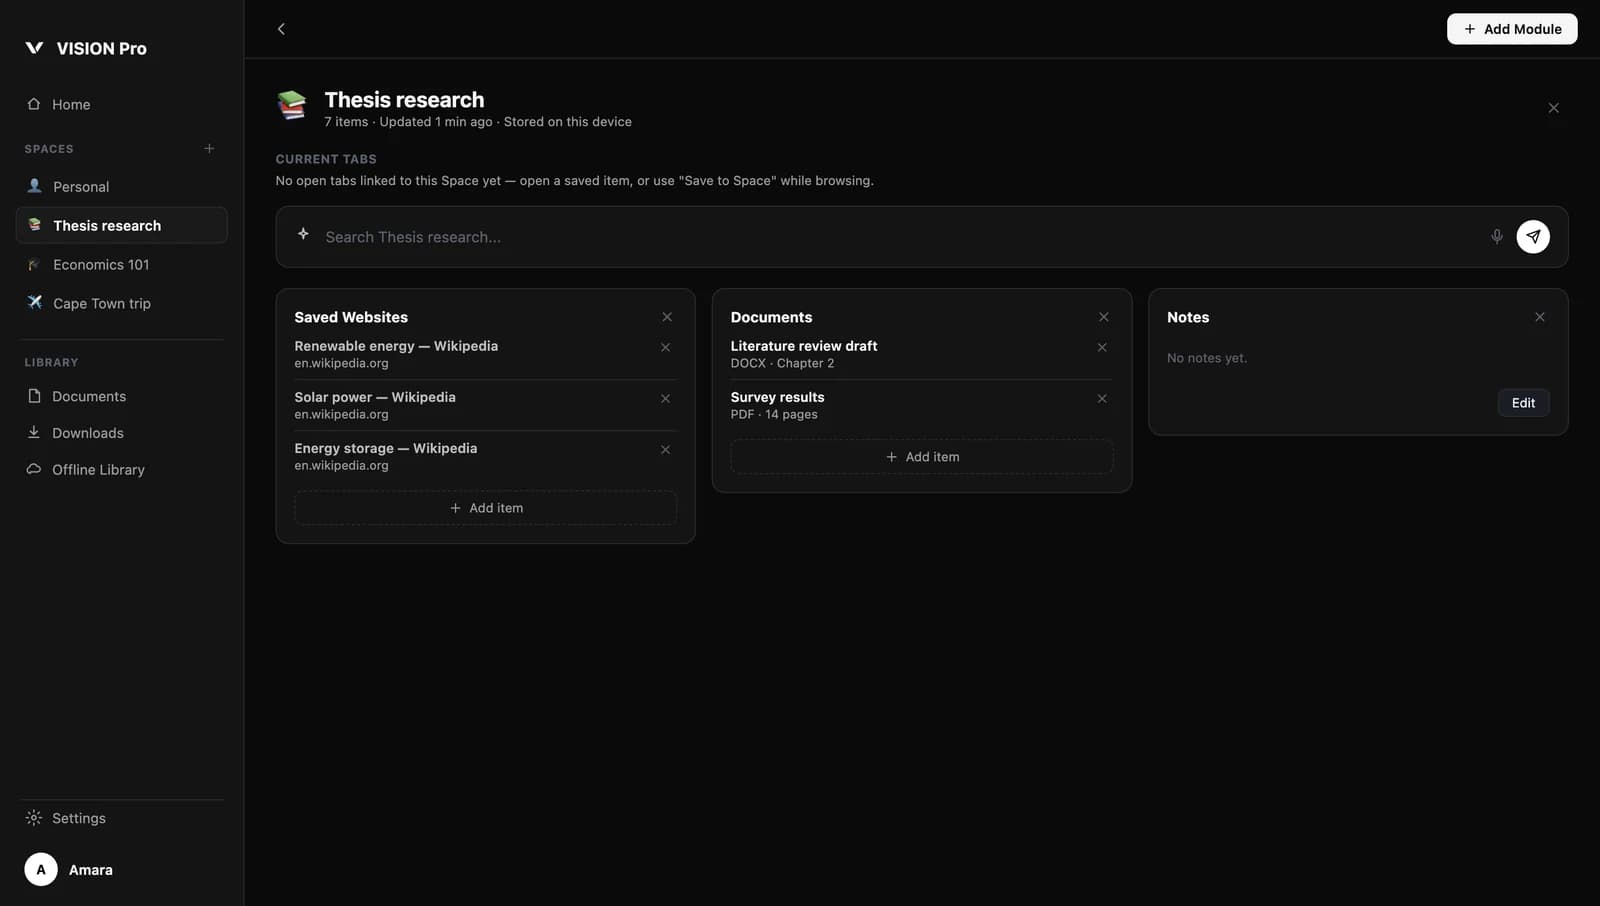Go back using the chevron arrow
The image size is (1600, 906).
pos(281,29)
